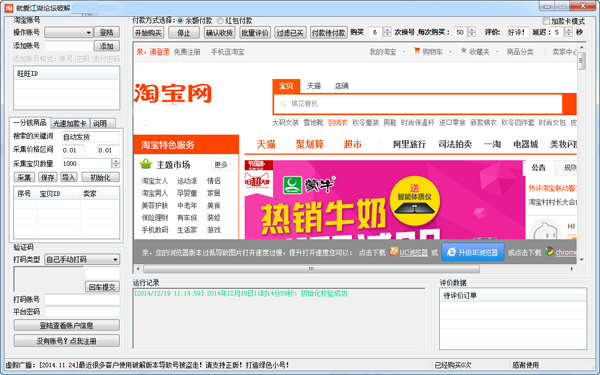
Task: Click the 淘宝网 logo
Action: click(173, 93)
